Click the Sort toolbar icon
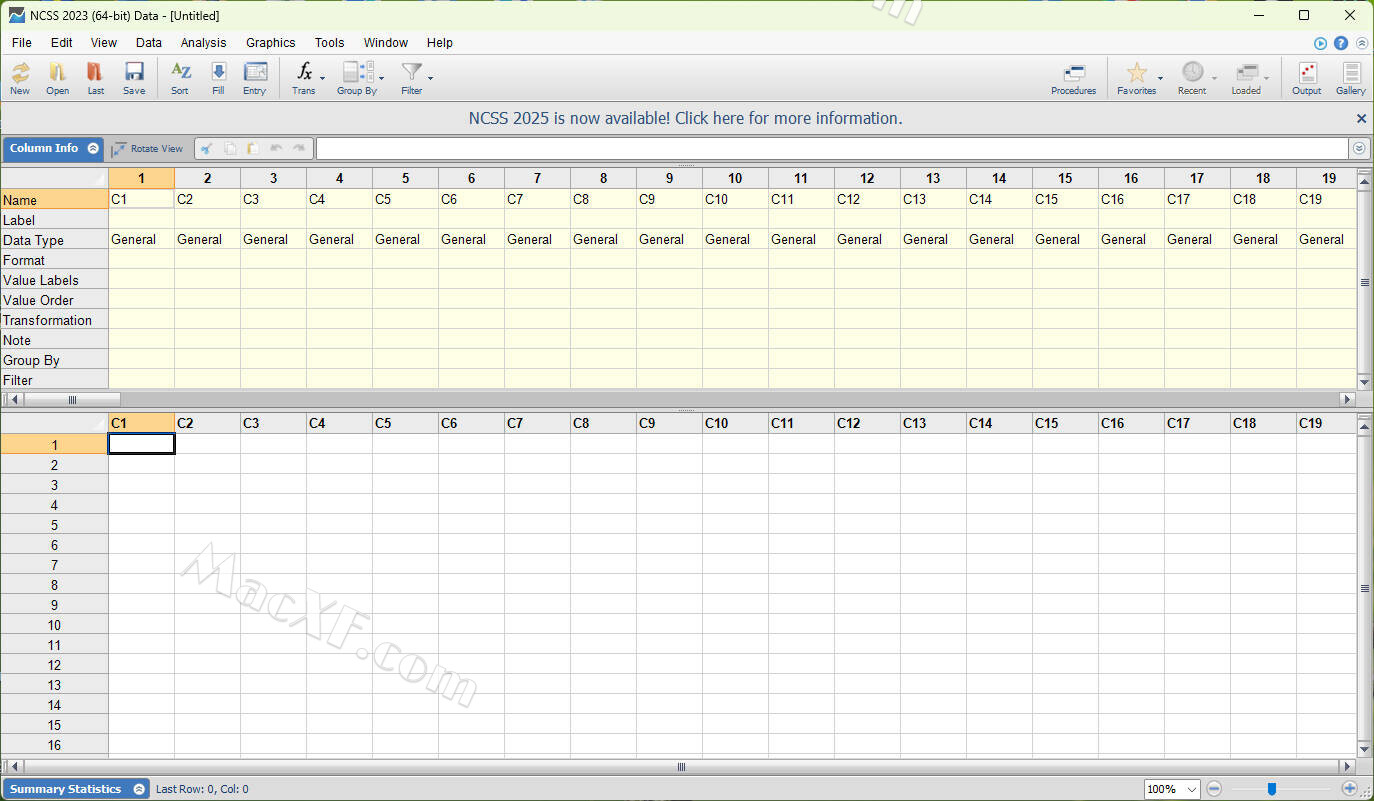The height and width of the screenshot is (801, 1374). pos(180,77)
